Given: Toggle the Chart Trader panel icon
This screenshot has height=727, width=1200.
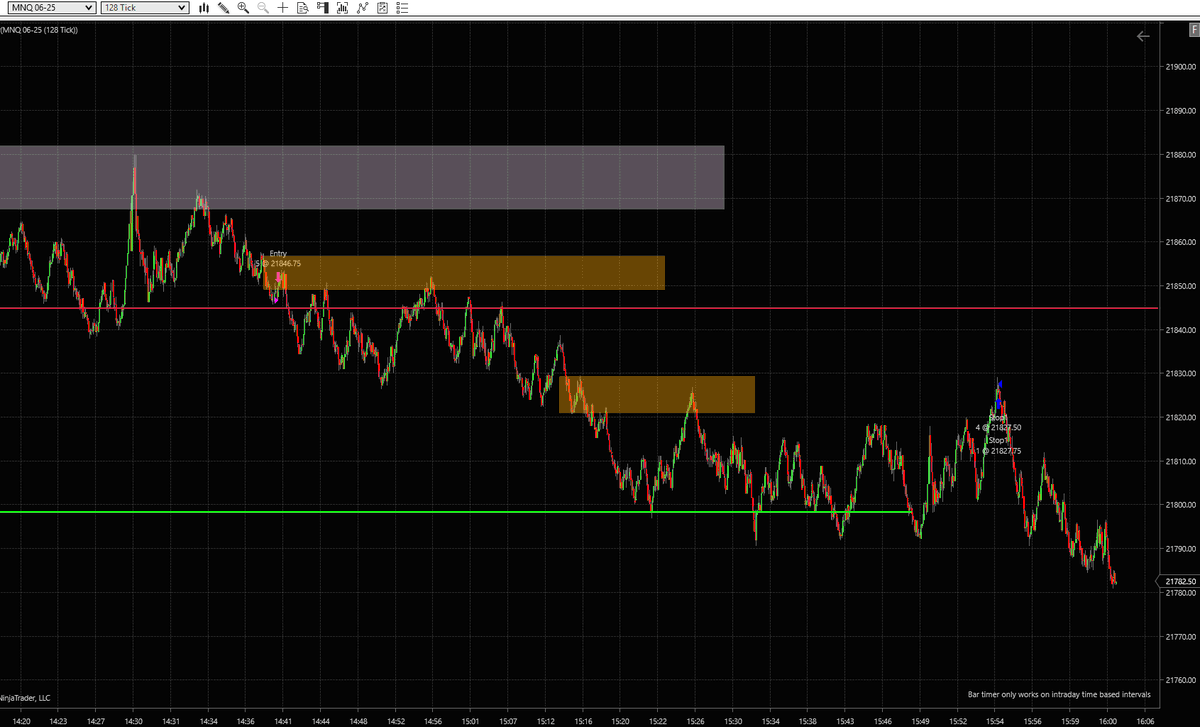Looking at the screenshot, I should click(324, 7).
